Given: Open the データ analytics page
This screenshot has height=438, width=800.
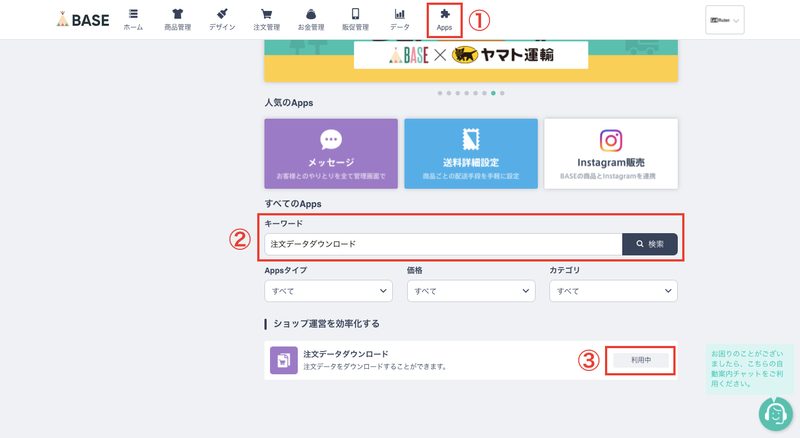Looking at the screenshot, I should click(400, 20).
